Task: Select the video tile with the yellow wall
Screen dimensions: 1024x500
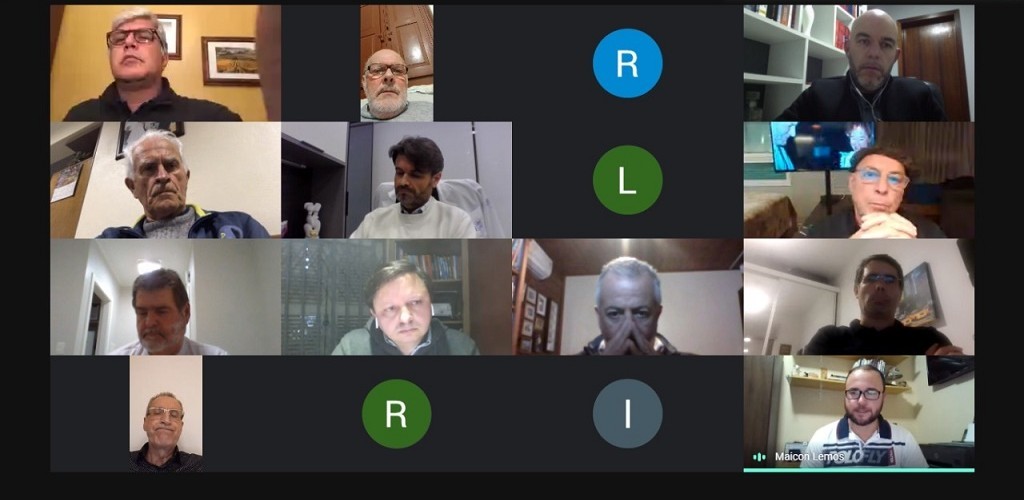Action: (x=166, y=63)
